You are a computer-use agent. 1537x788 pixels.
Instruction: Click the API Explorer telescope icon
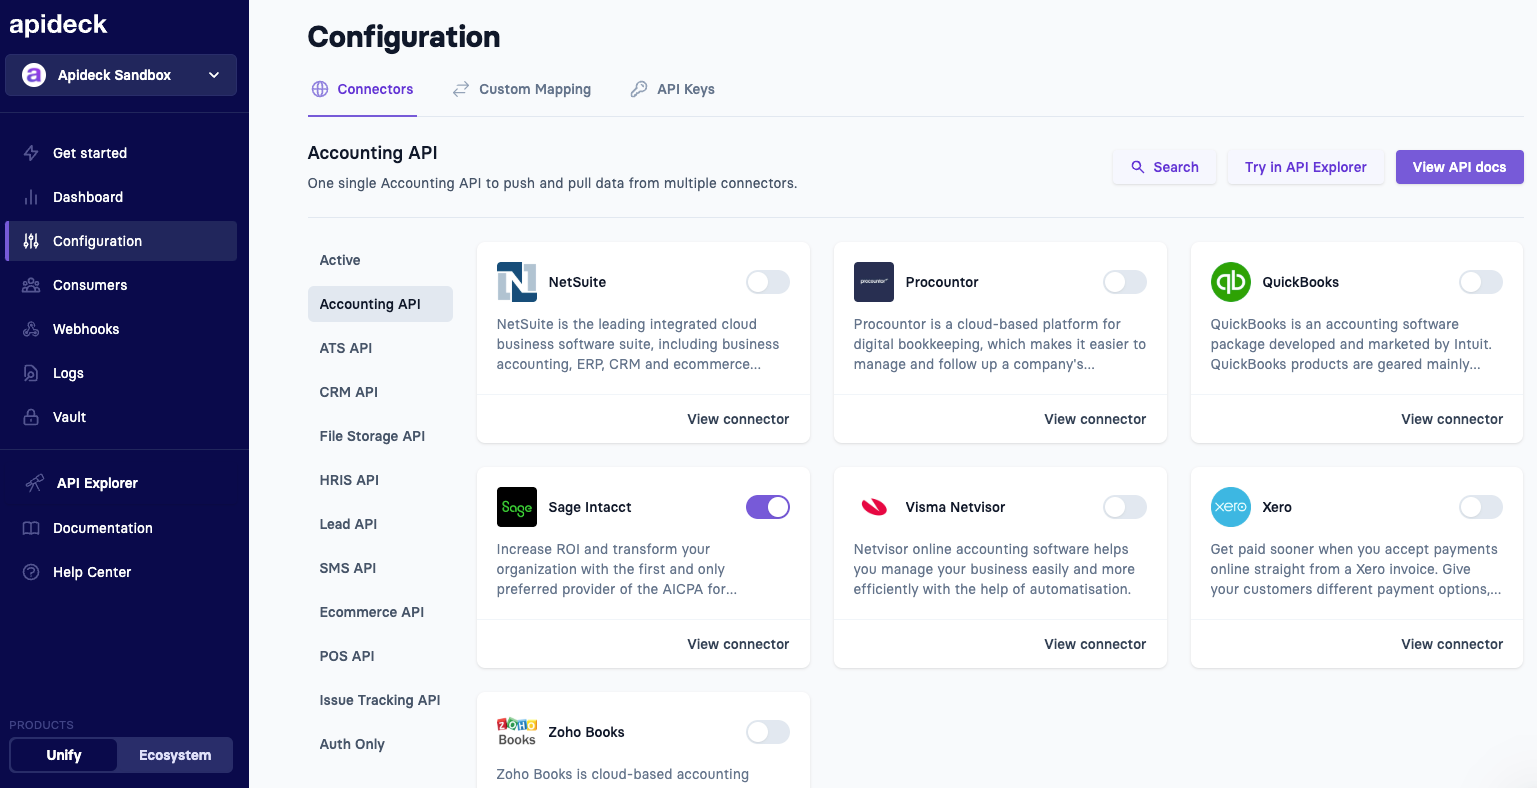click(x=34, y=483)
